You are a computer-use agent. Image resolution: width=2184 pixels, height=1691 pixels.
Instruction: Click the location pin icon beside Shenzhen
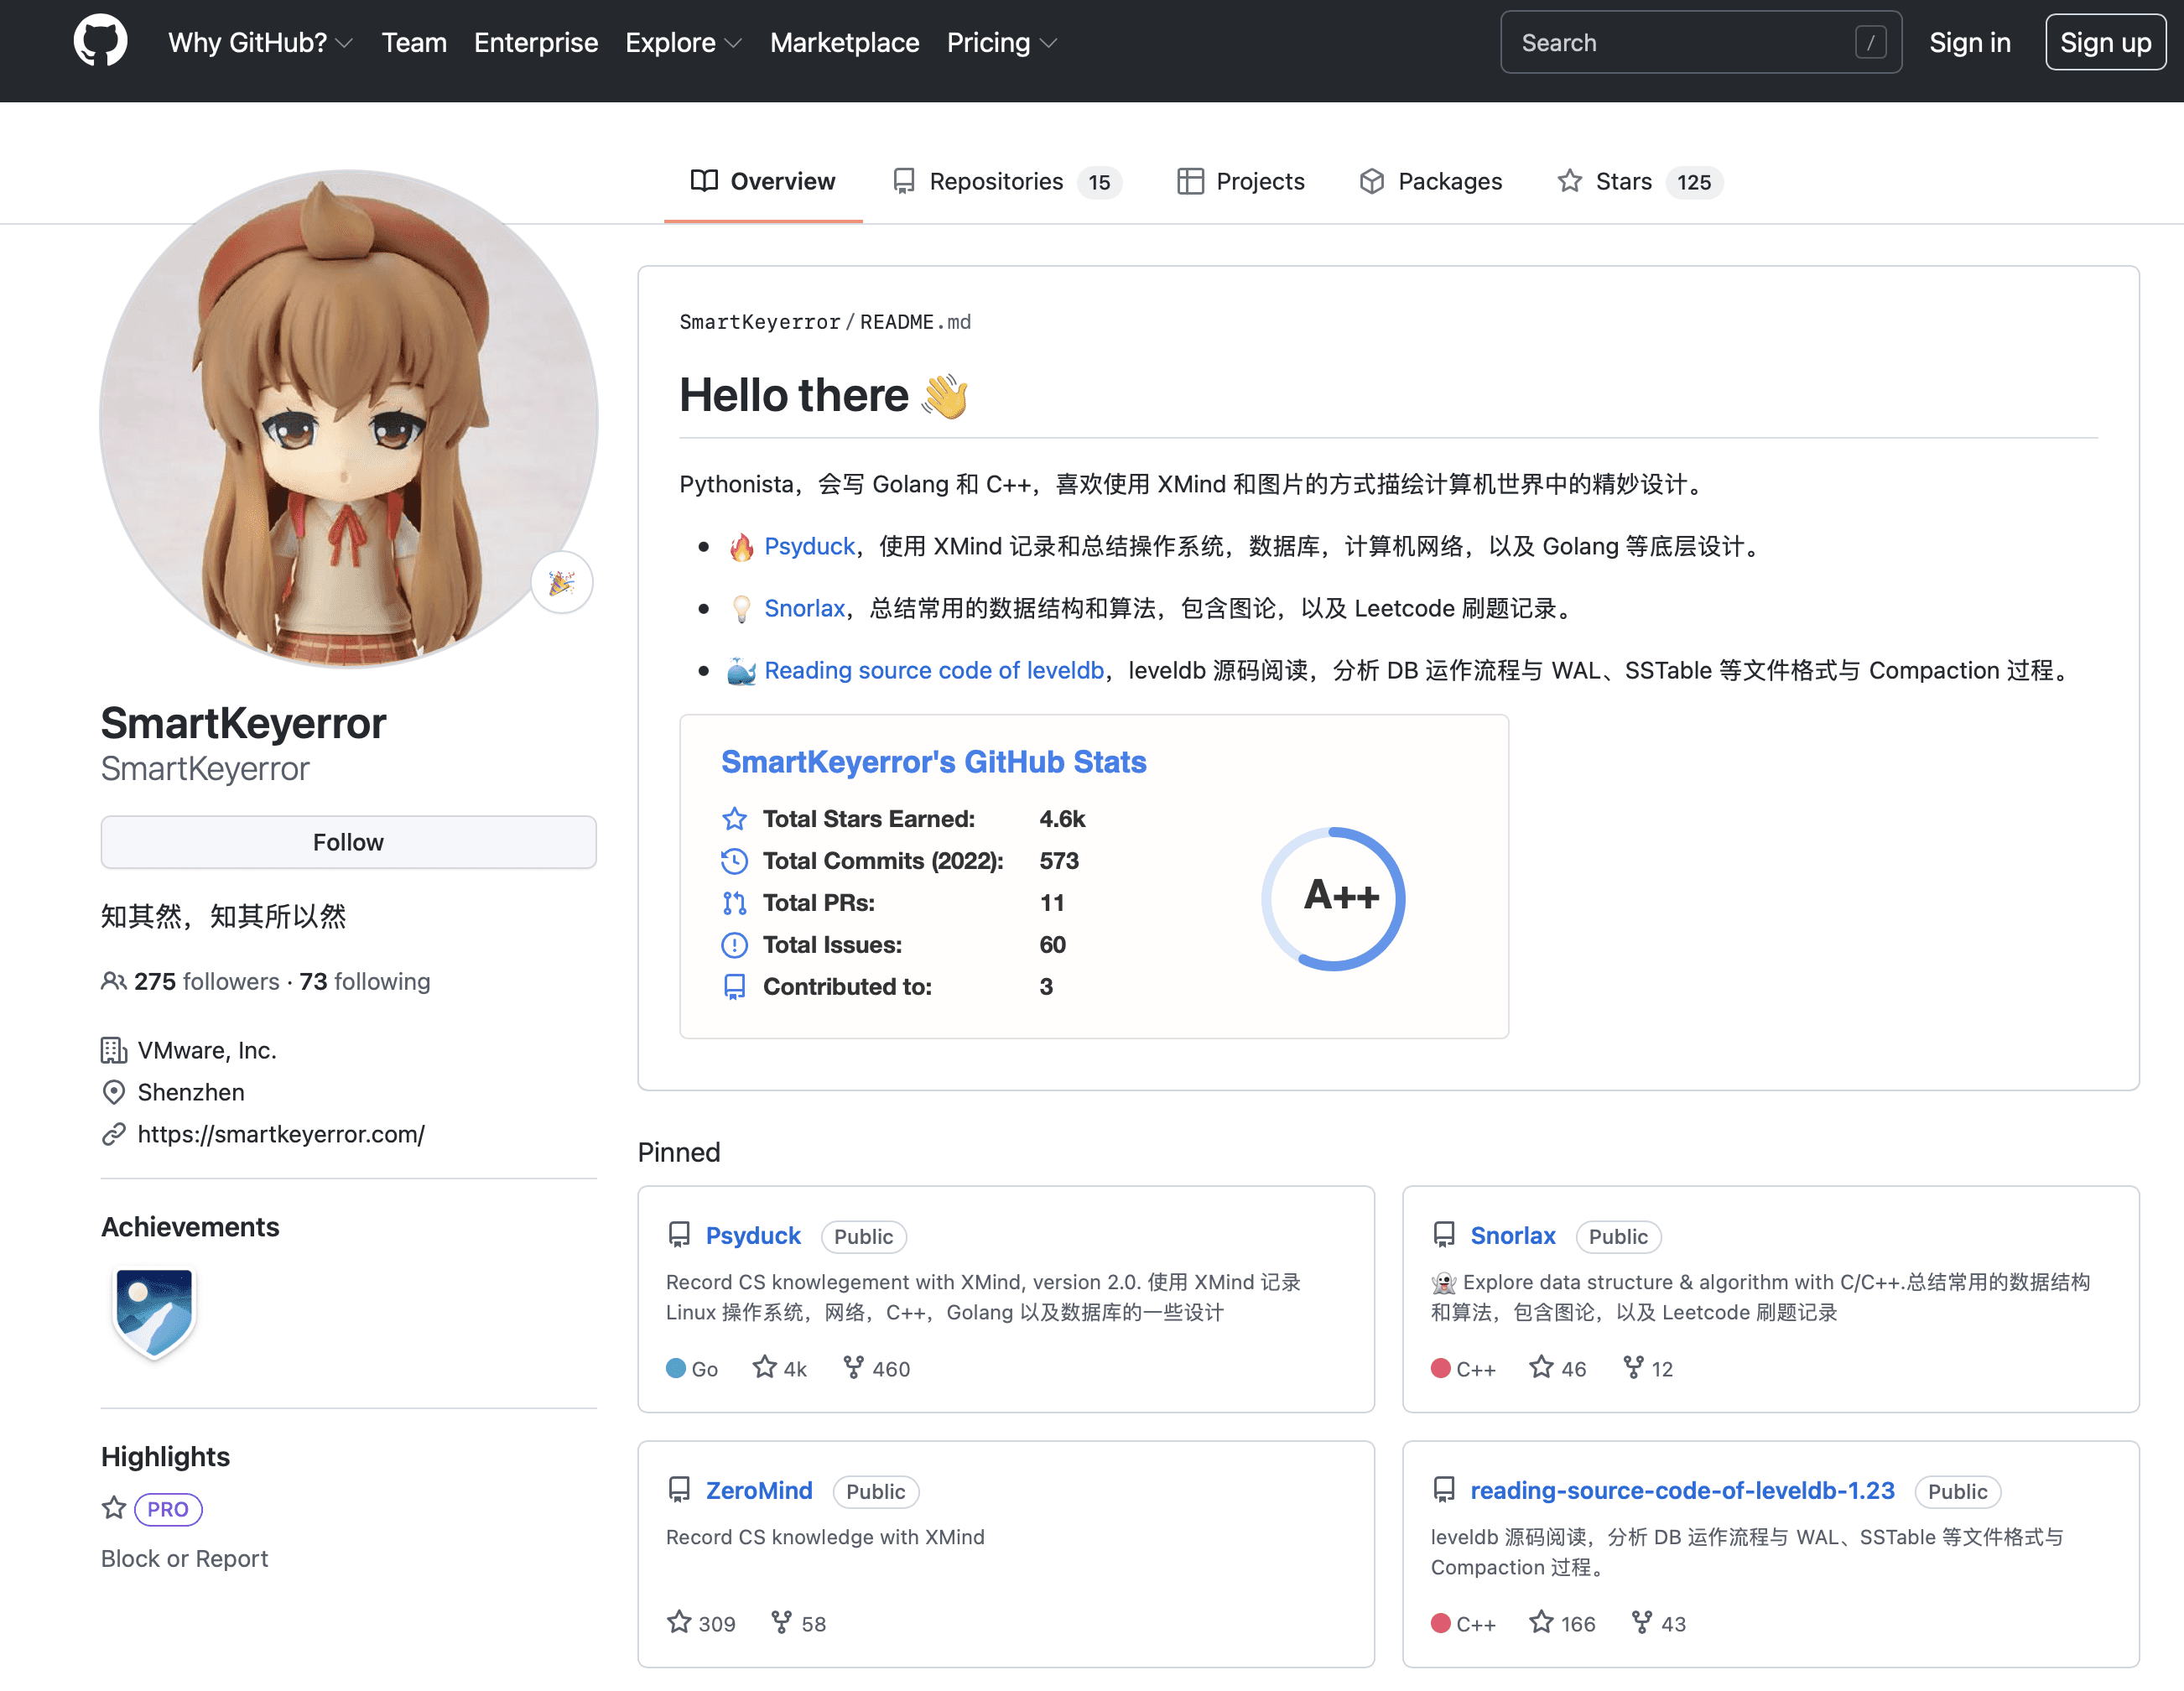[x=113, y=1092]
